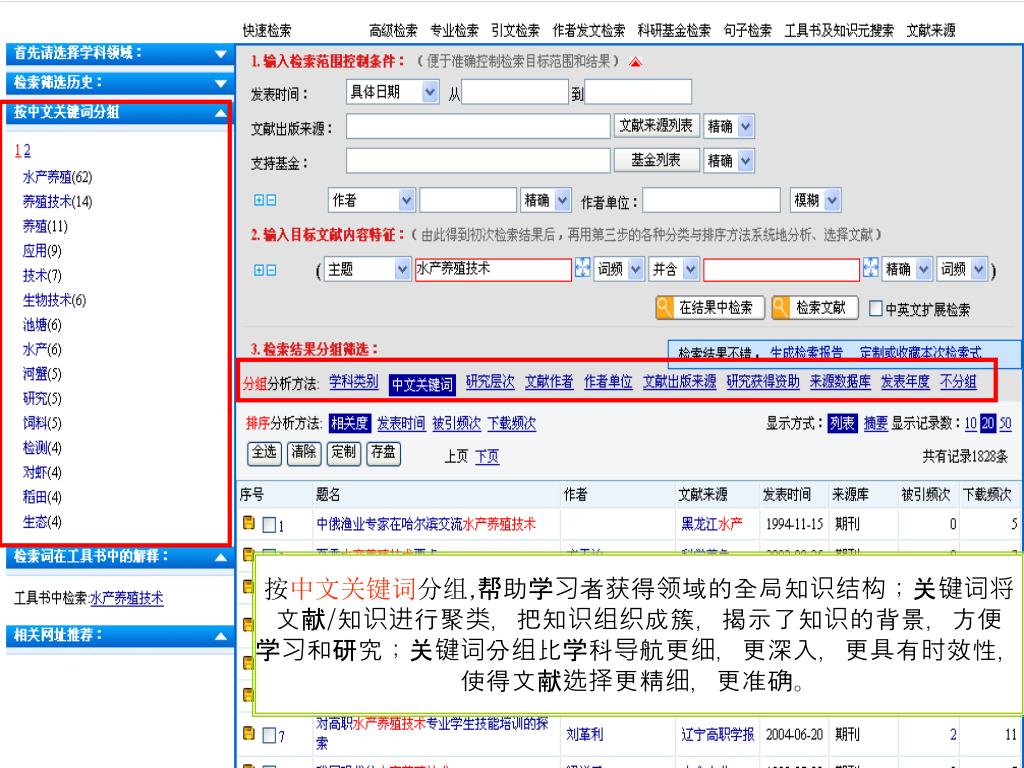Click the 作者单位 input field

(x=711, y=200)
